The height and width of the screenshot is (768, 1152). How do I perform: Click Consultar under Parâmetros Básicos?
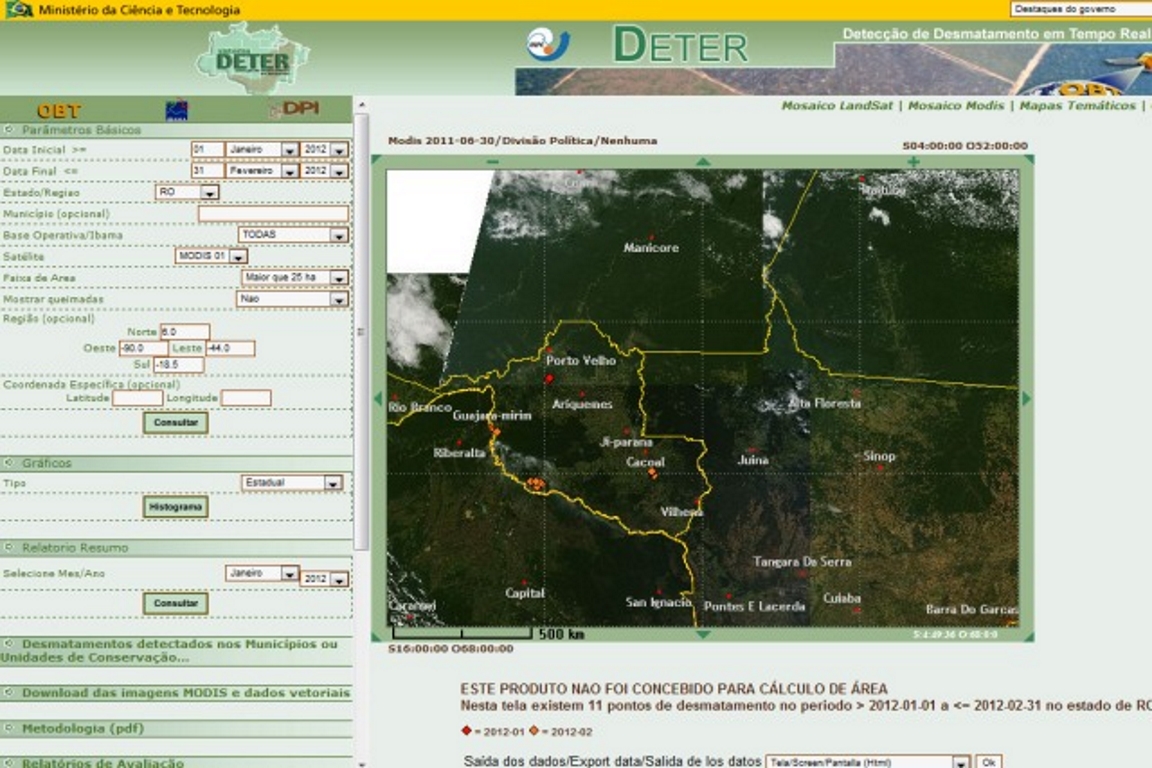175,423
